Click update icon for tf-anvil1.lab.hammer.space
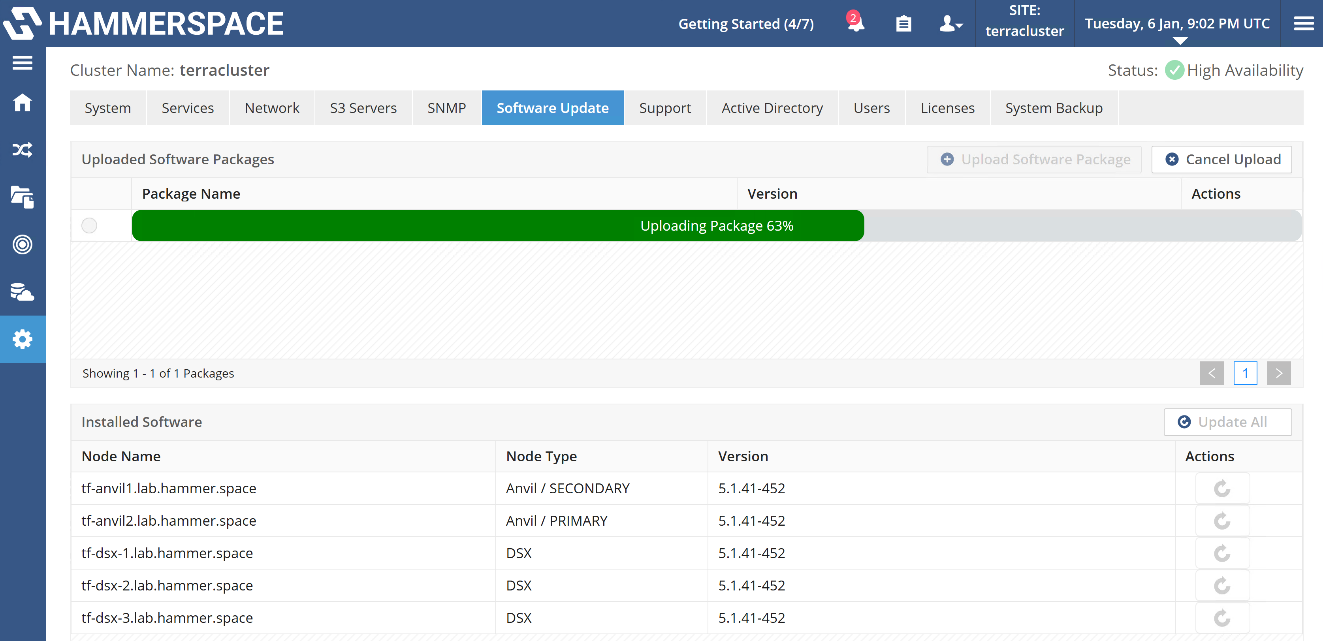 [x=1221, y=489]
